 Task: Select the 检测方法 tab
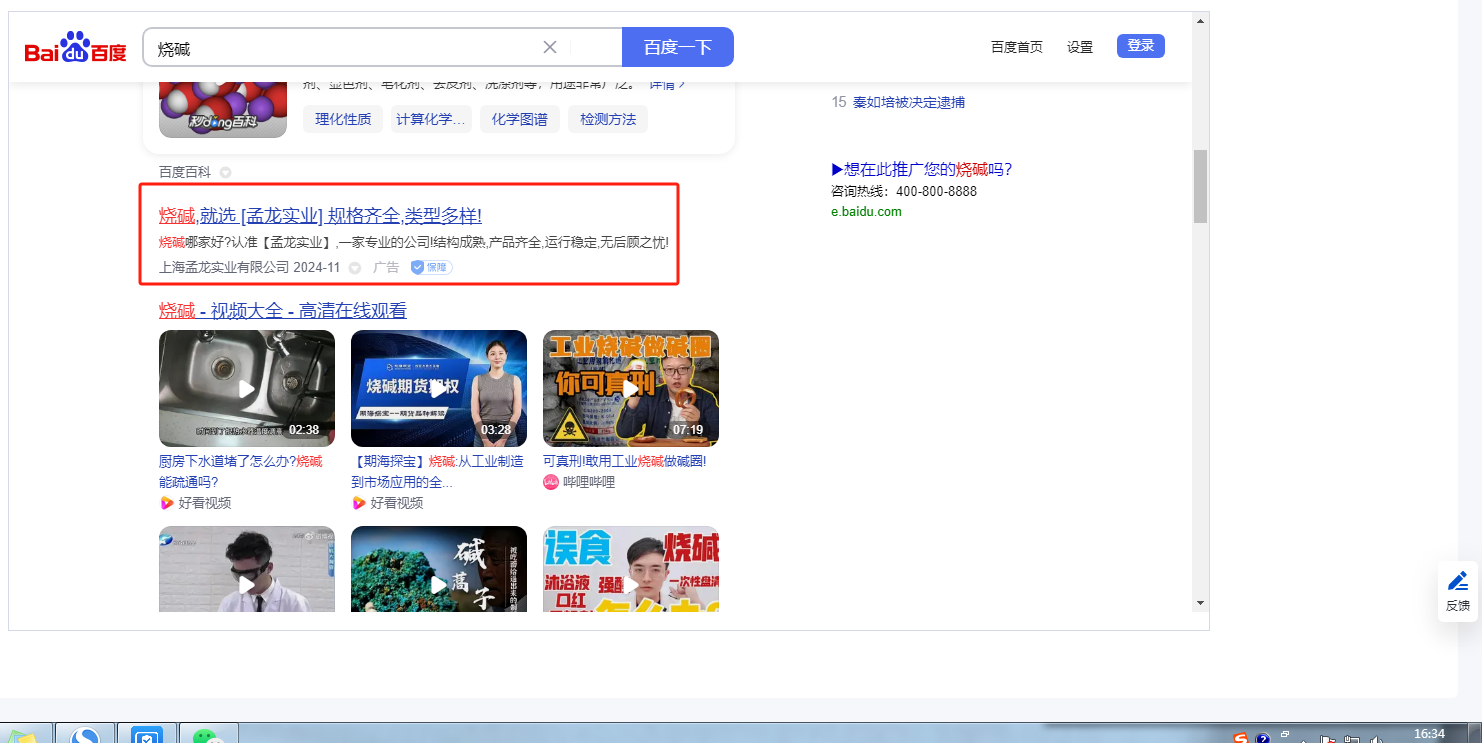pyautogui.click(x=608, y=119)
